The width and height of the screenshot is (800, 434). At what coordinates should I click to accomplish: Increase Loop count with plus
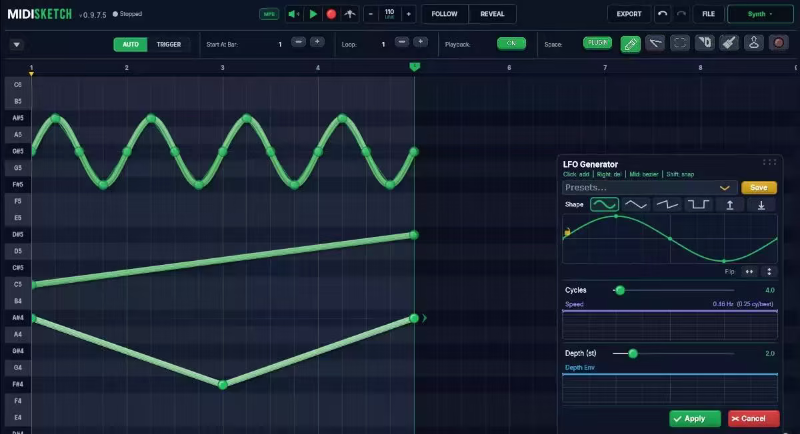coord(420,42)
